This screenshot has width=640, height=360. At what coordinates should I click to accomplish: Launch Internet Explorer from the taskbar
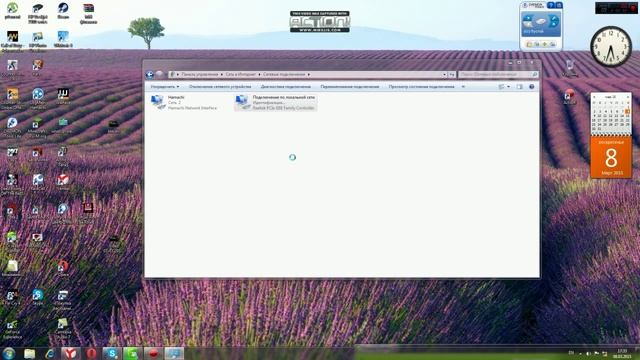(x=50, y=353)
